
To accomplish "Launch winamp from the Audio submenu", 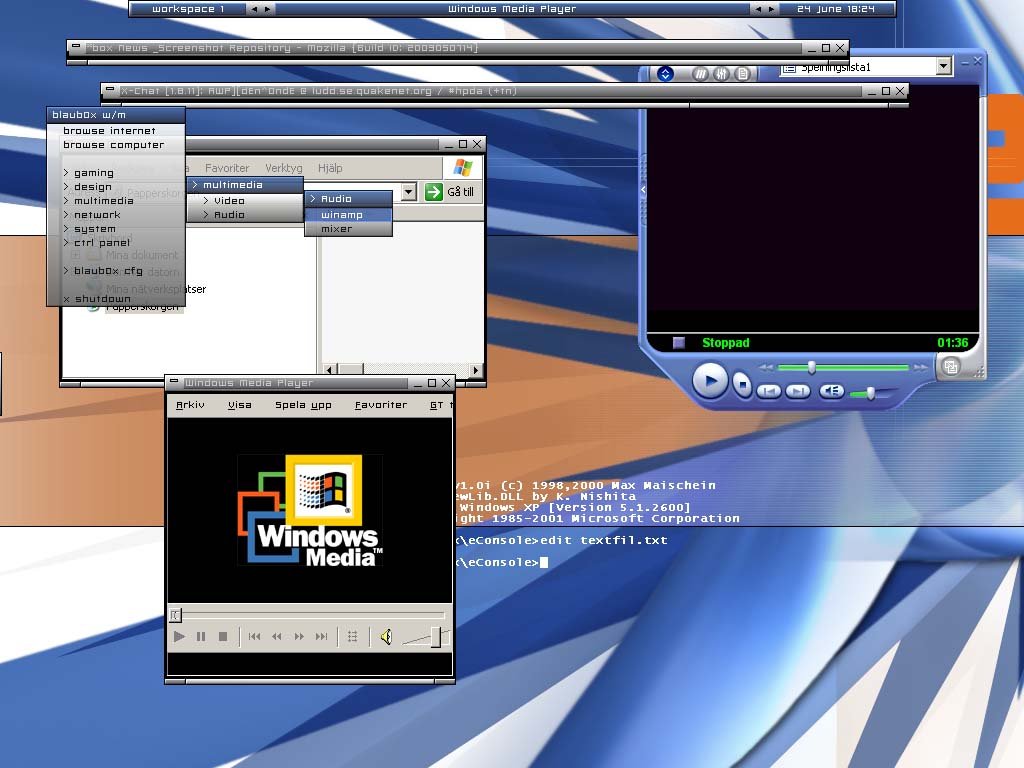I will (349, 215).
